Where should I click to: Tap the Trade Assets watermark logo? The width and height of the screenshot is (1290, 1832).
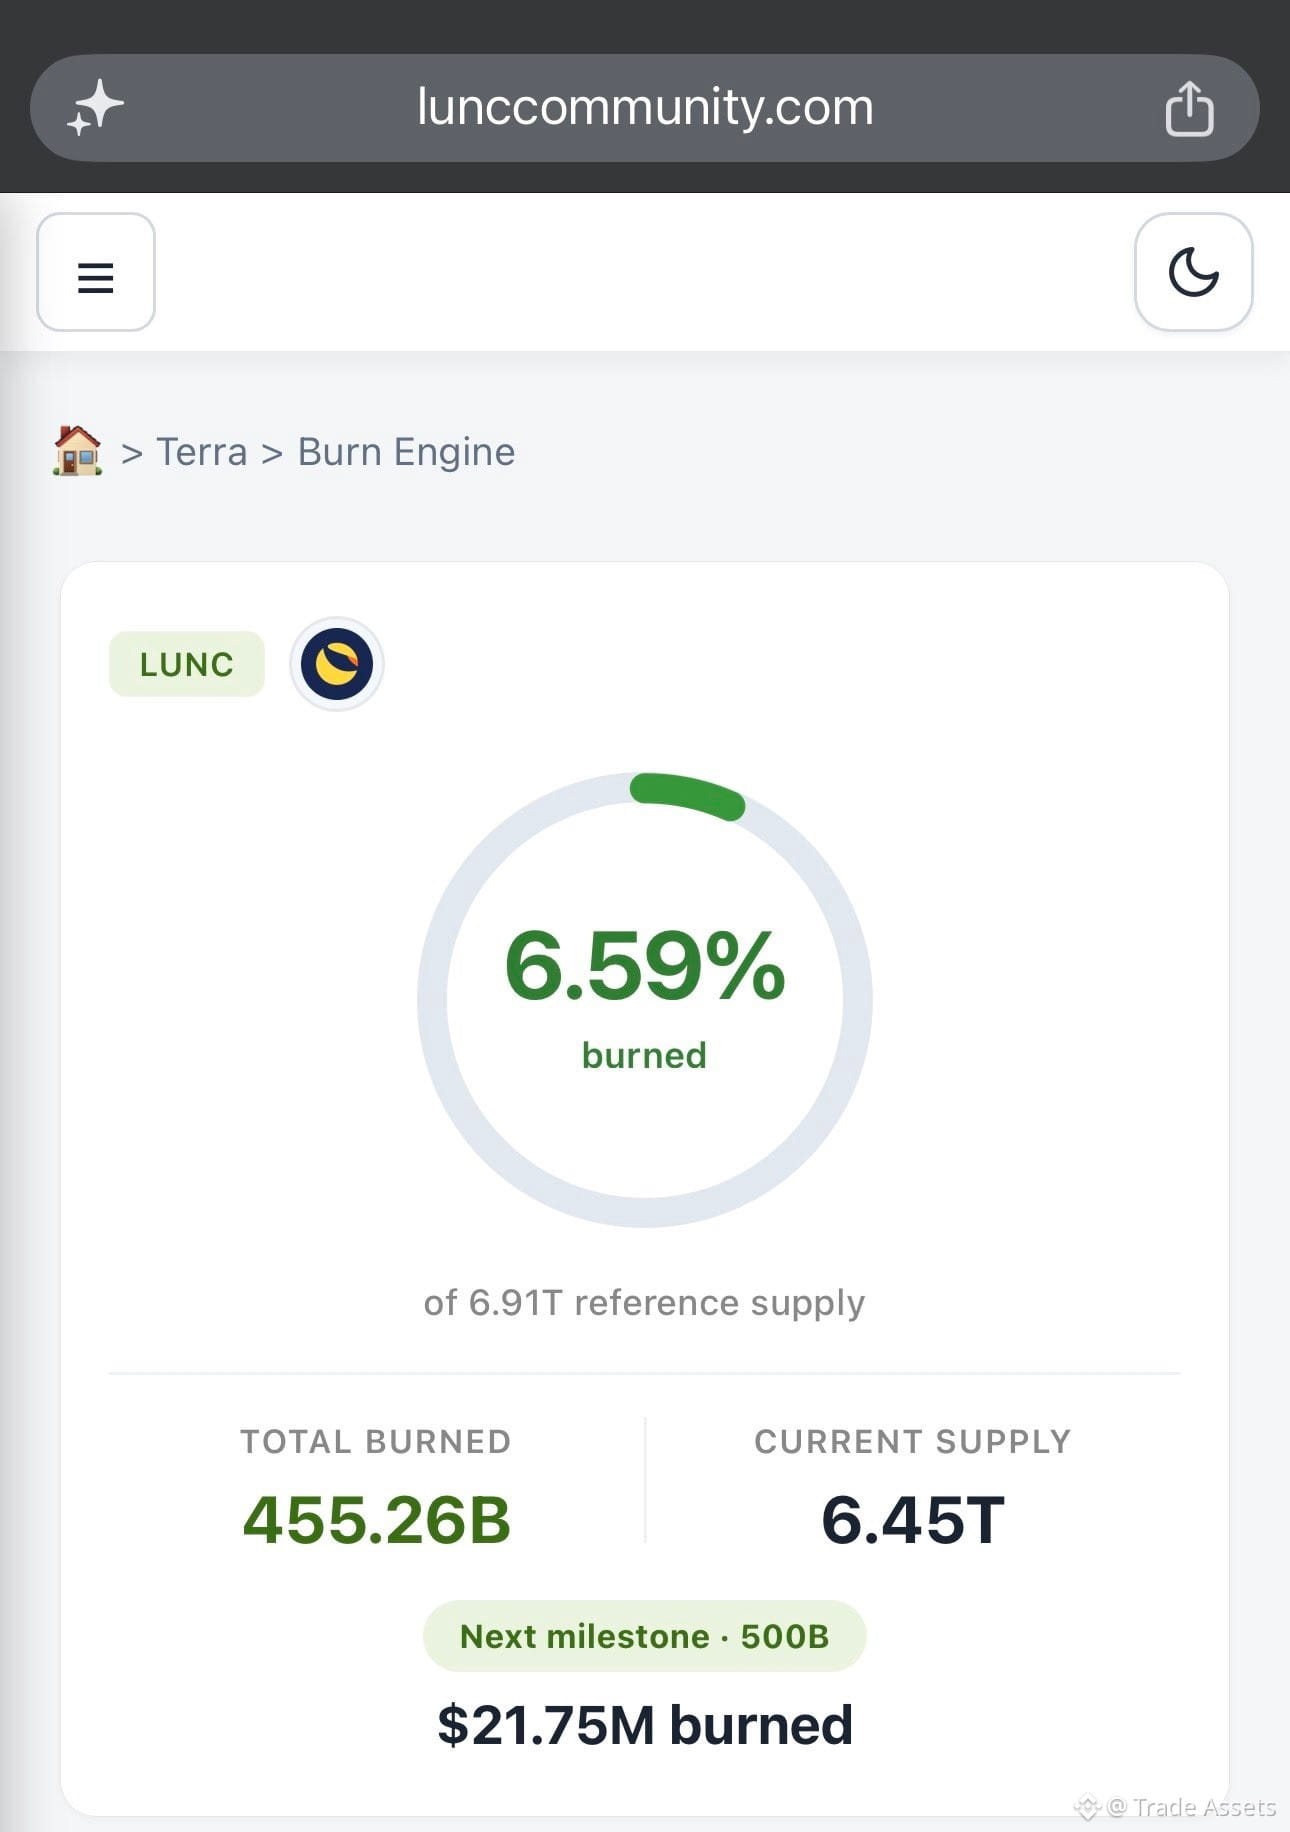coord(1088,1807)
